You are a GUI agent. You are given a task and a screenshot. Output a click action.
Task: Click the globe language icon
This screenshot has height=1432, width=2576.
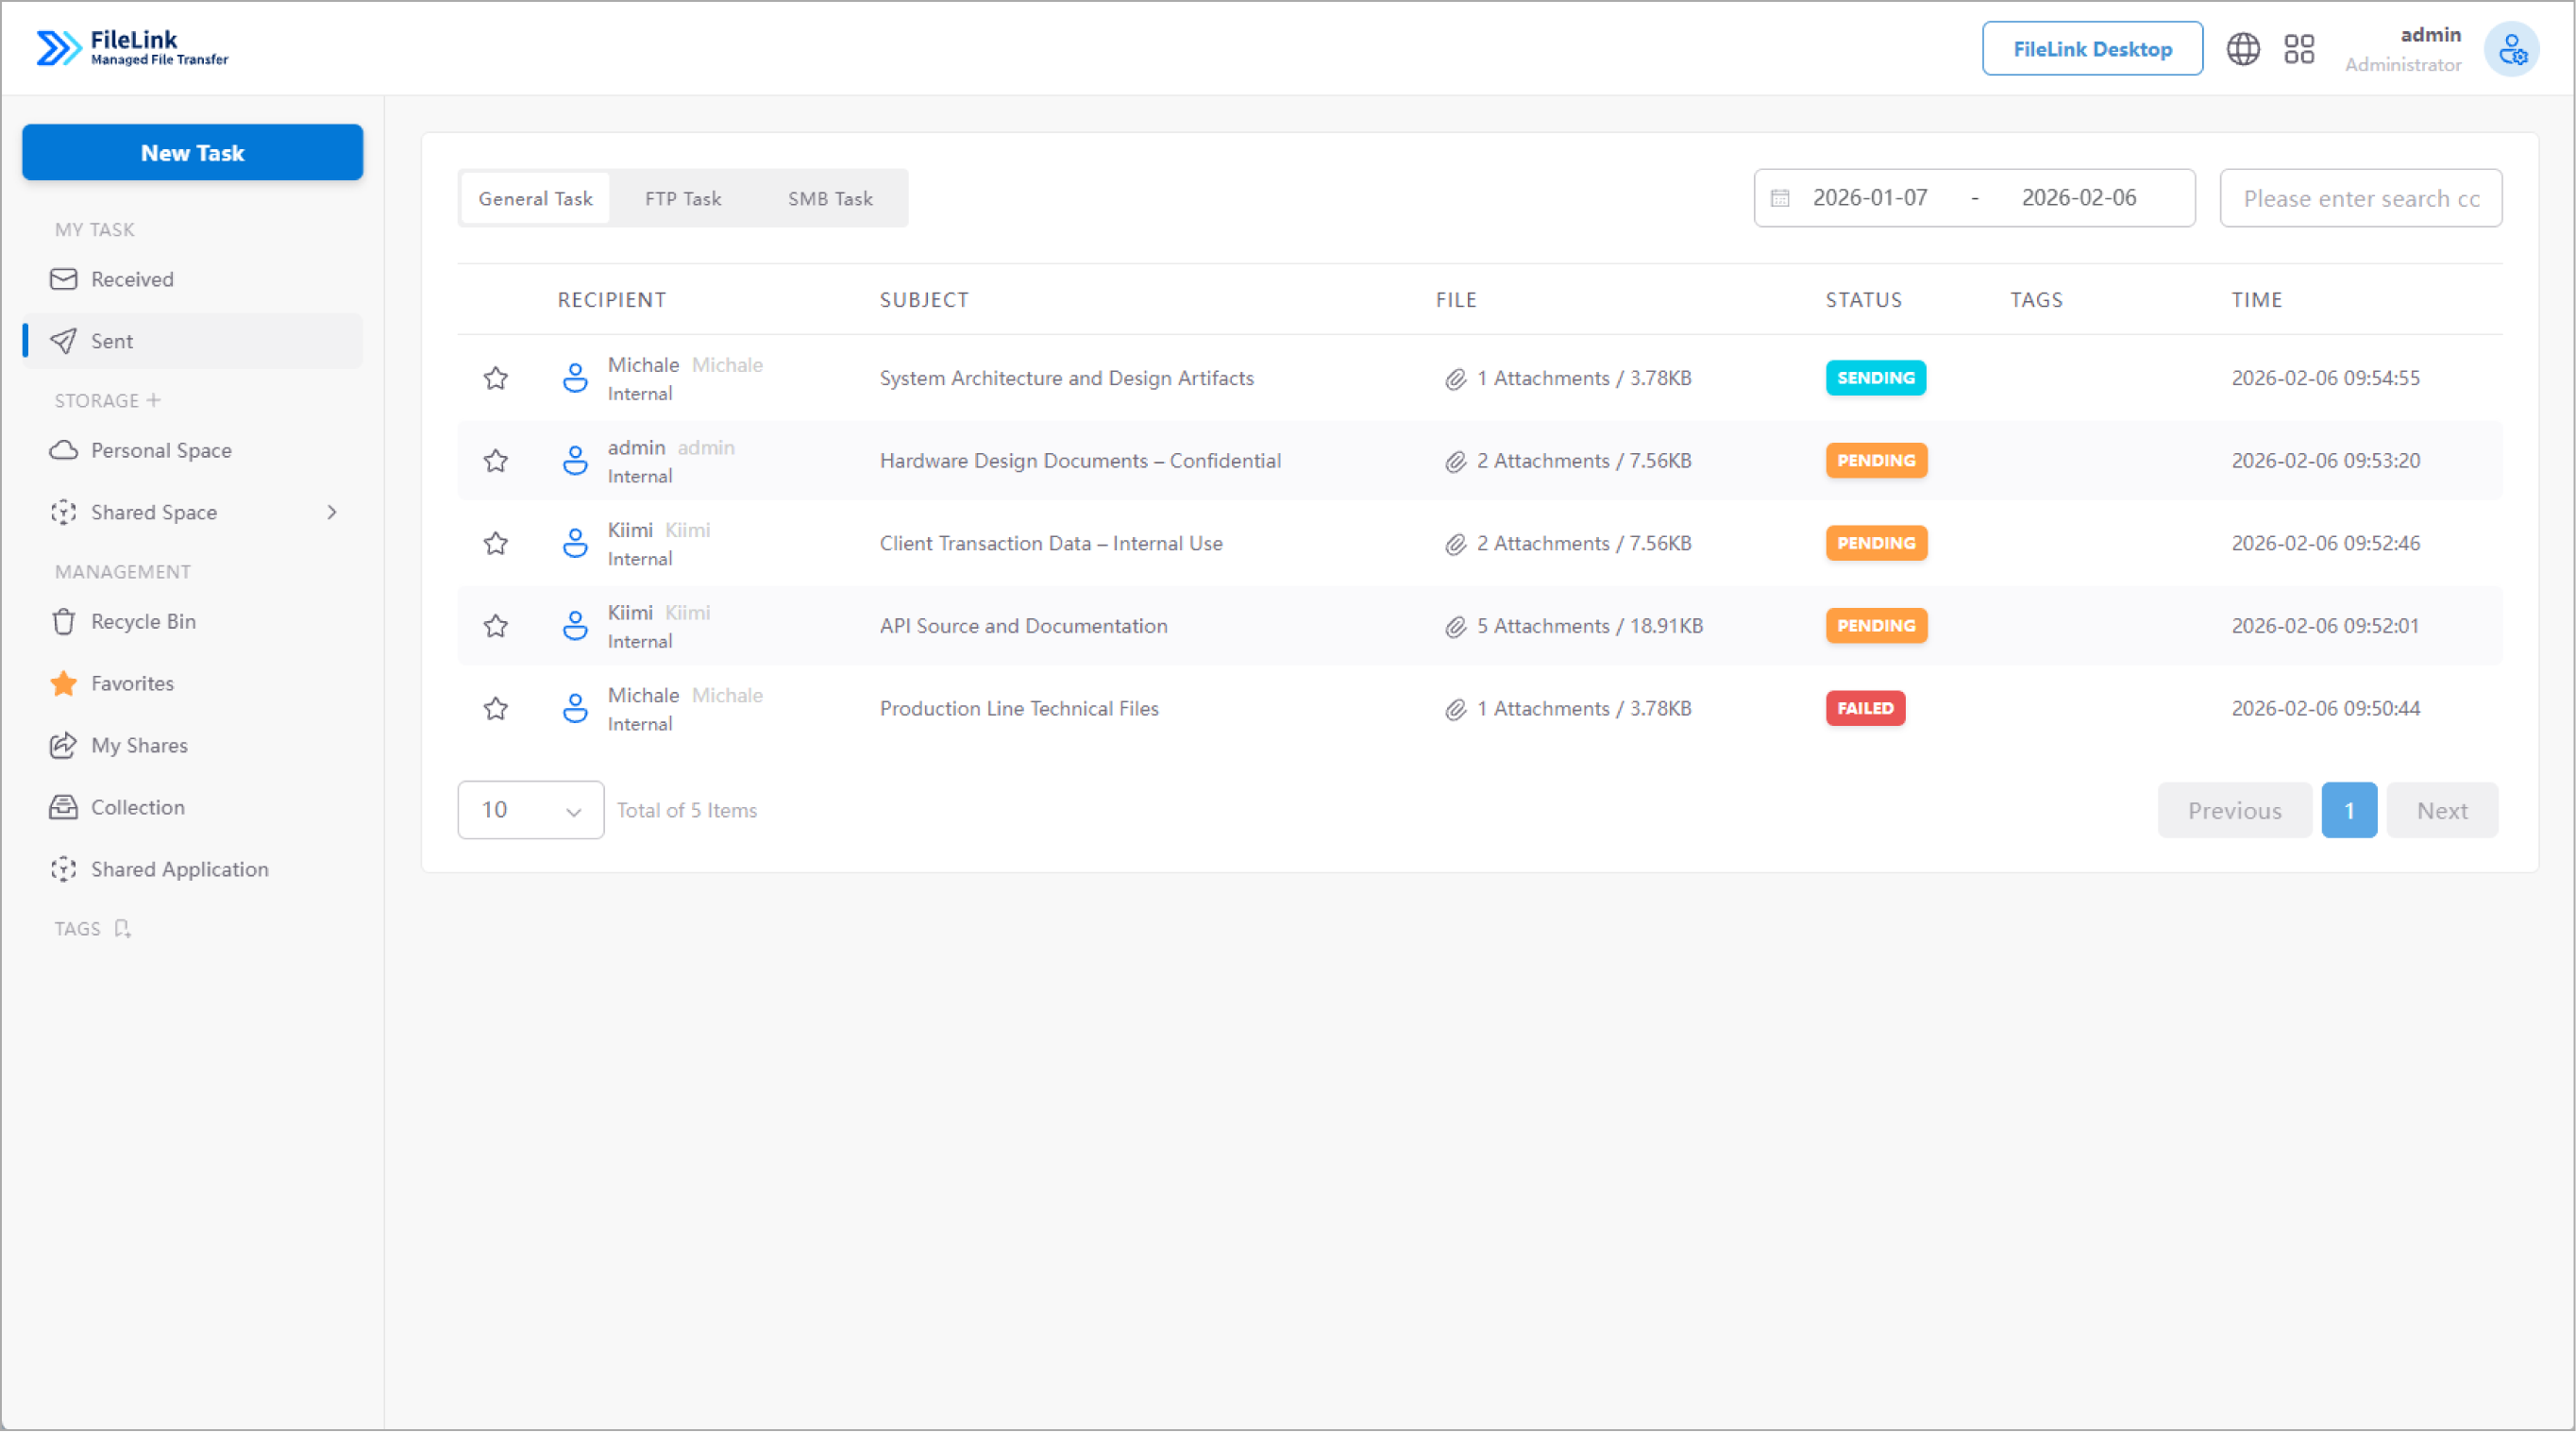coord(2242,49)
